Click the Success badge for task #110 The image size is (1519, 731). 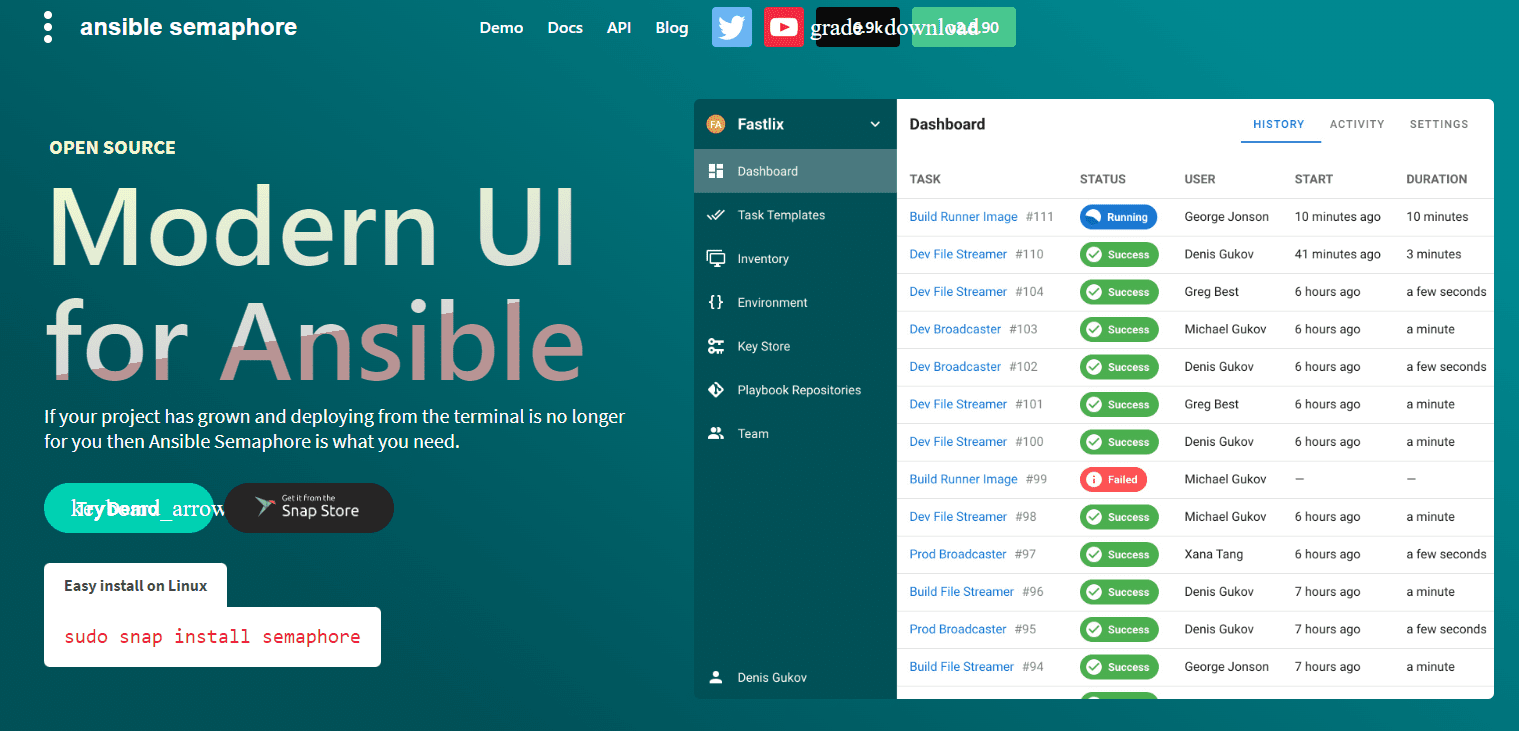click(x=1119, y=254)
